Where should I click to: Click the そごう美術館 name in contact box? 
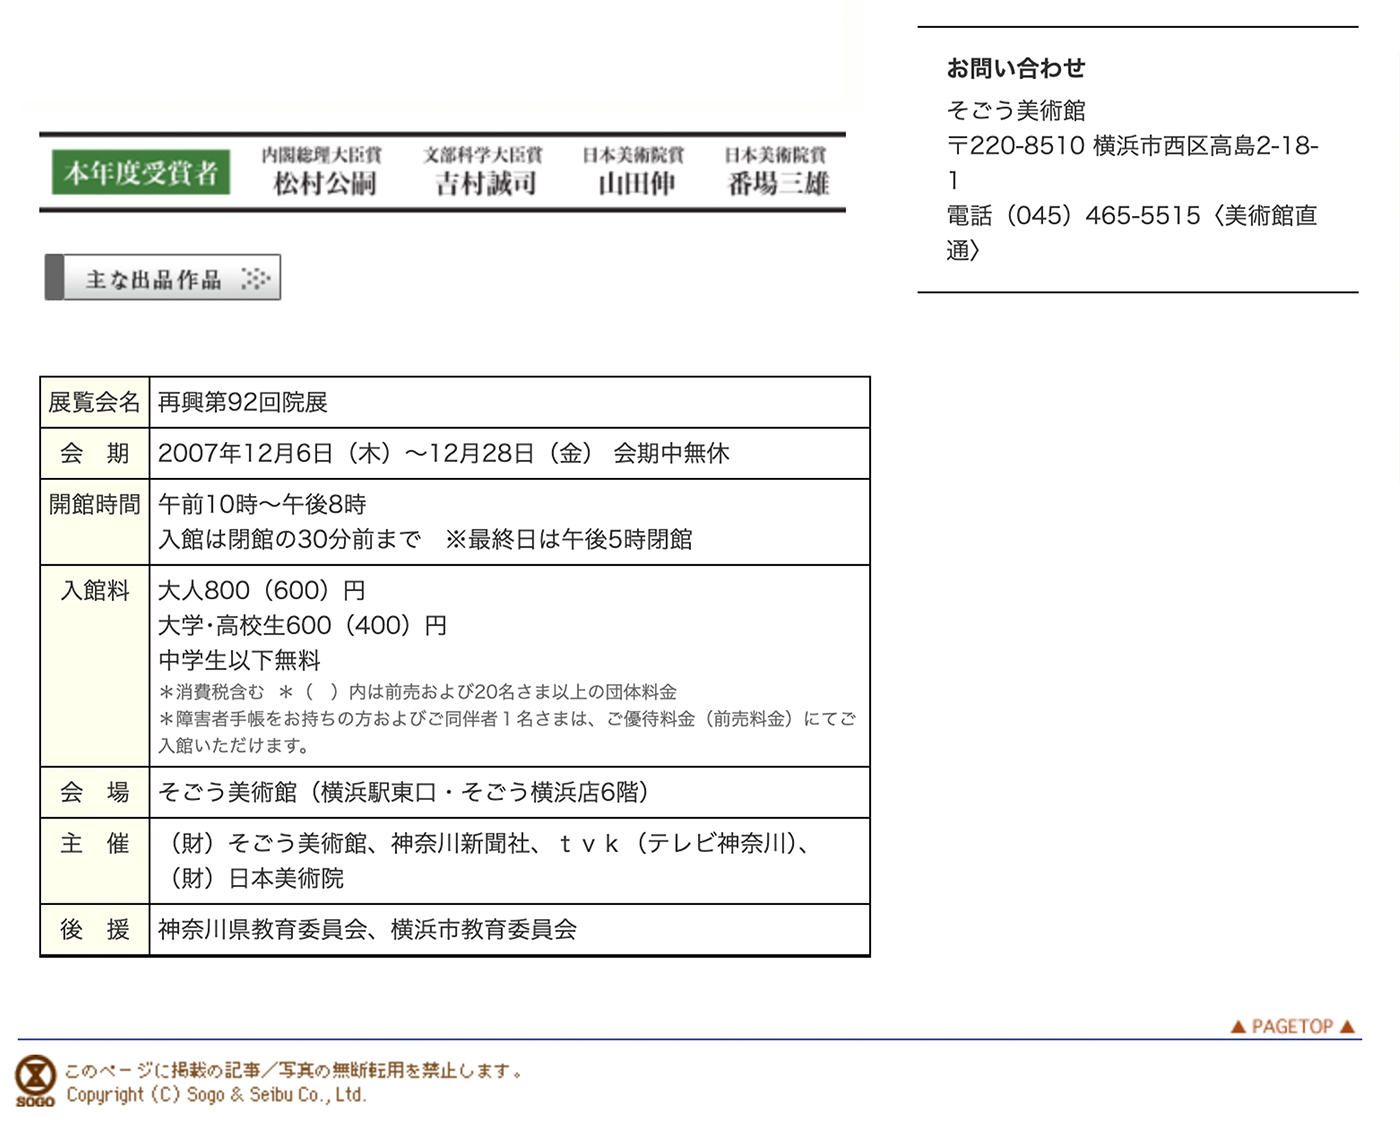click(1016, 110)
